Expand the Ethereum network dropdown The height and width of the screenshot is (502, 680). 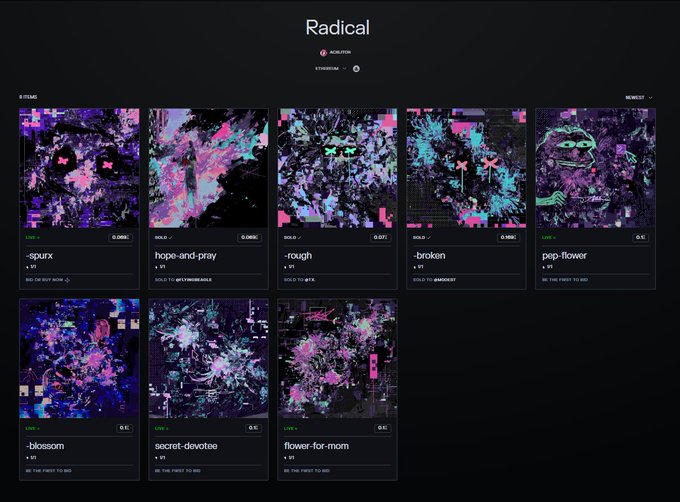coord(331,68)
